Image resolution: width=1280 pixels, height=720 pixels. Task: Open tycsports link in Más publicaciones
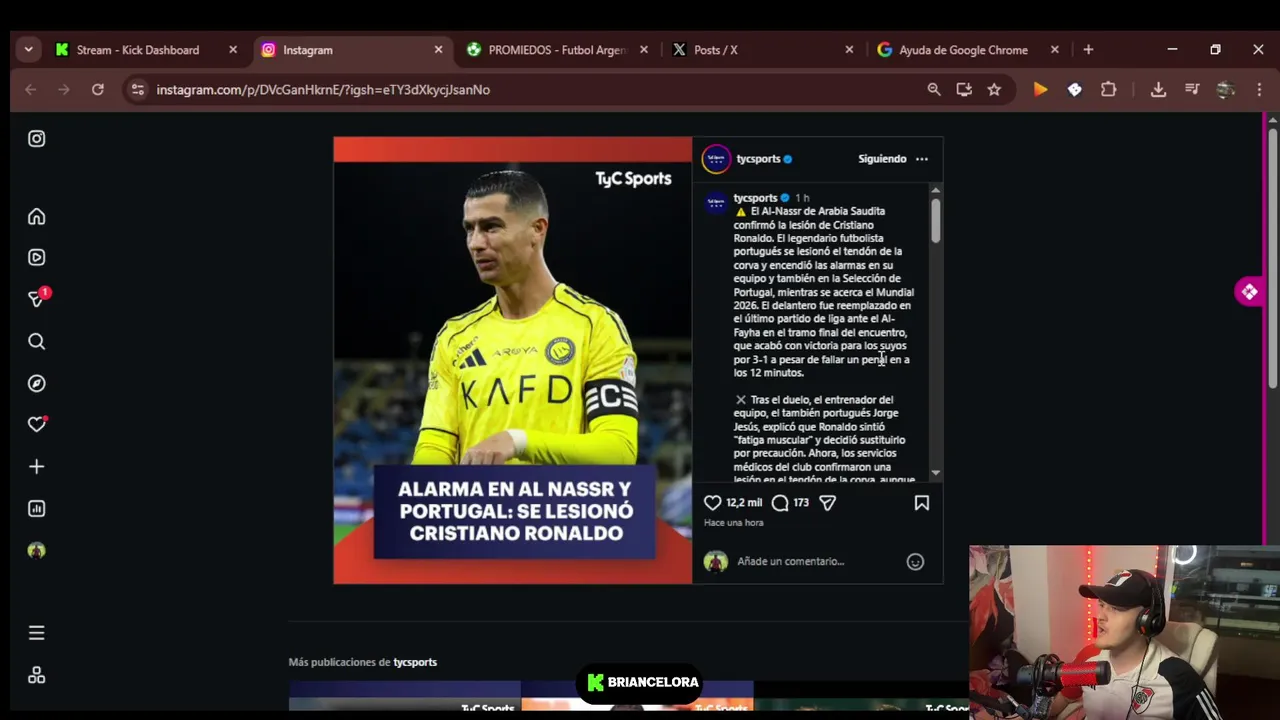(x=415, y=662)
